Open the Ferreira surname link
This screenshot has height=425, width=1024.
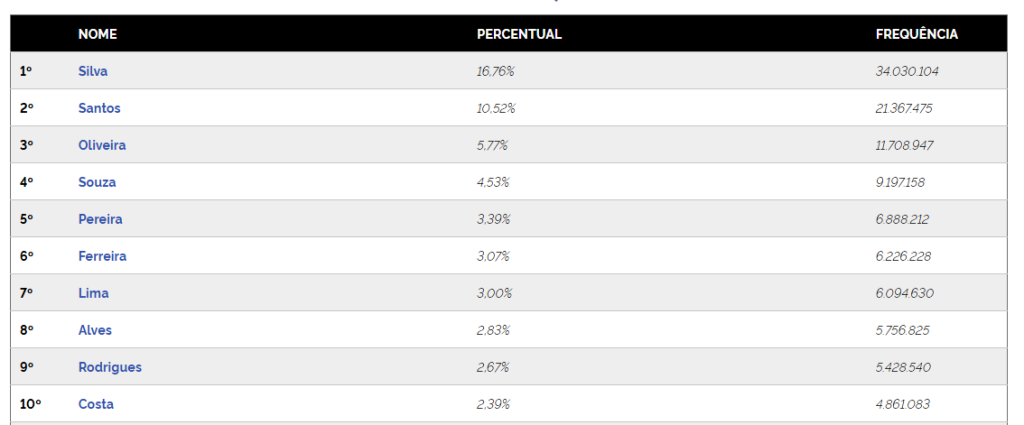tap(102, 256)
